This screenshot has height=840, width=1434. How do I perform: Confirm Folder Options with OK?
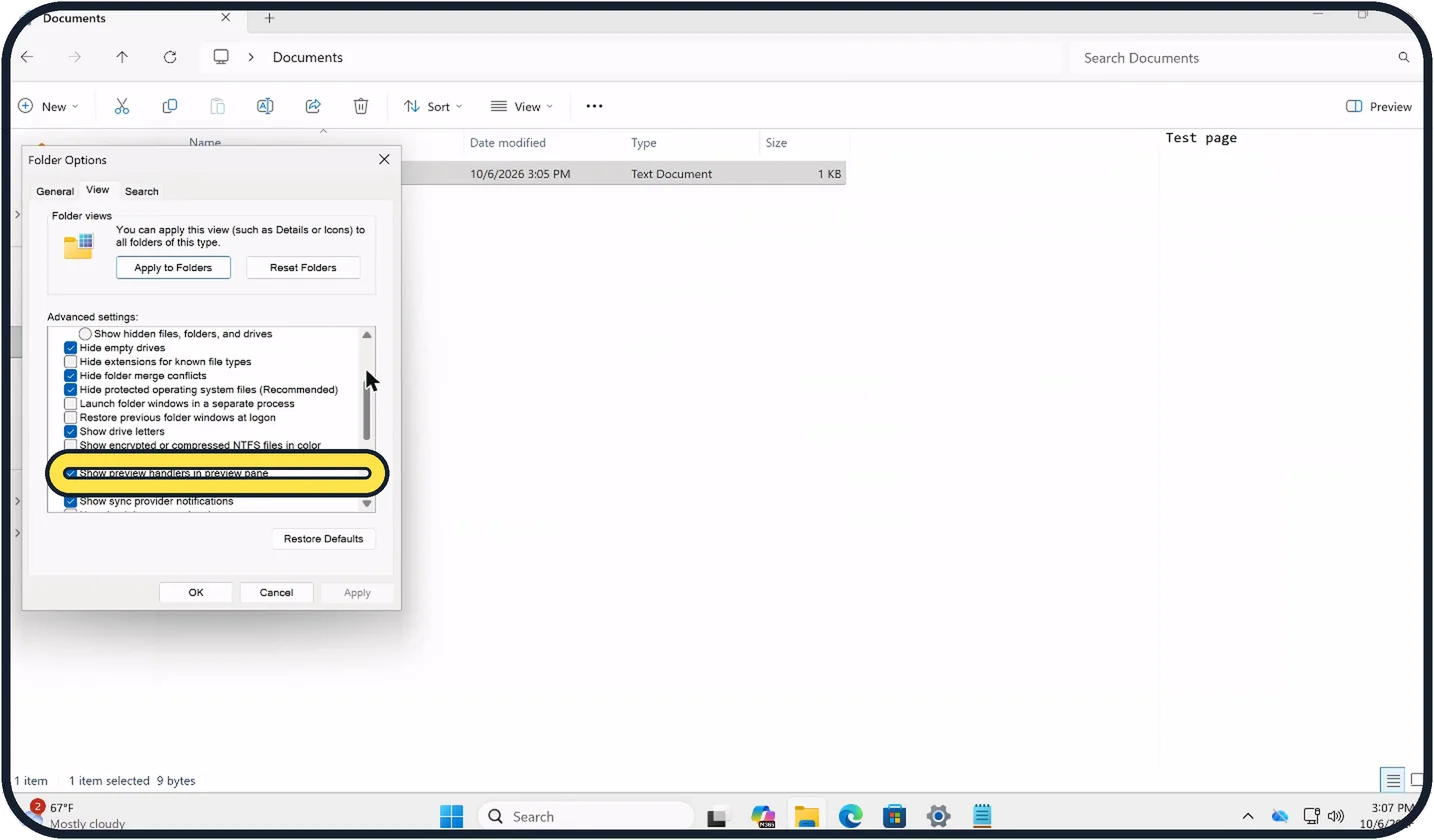(x=196, y=593)
